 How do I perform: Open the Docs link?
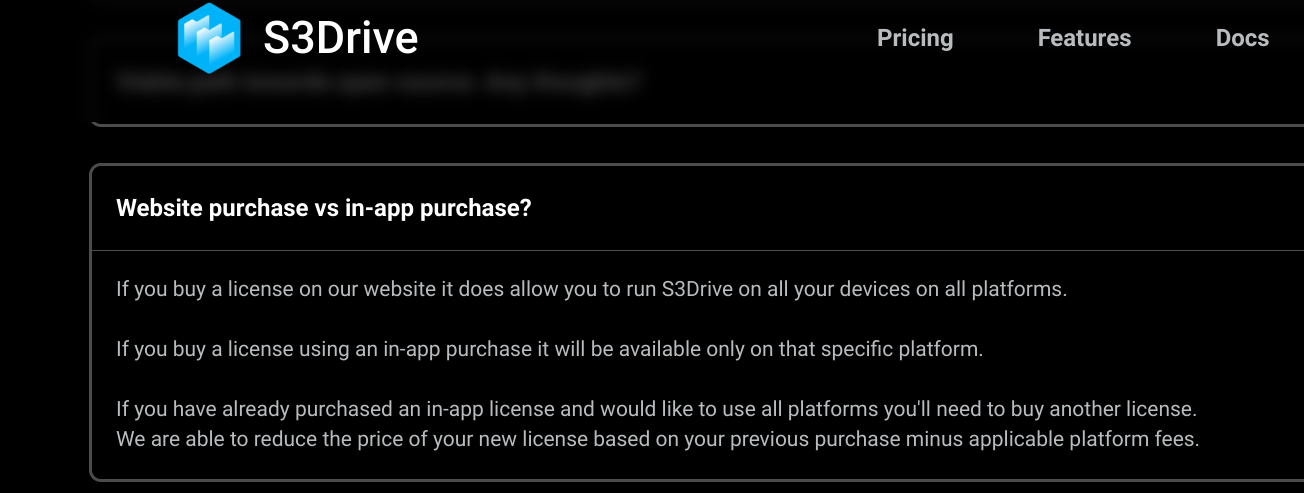pyautogui.click(x=1242, y=38)
